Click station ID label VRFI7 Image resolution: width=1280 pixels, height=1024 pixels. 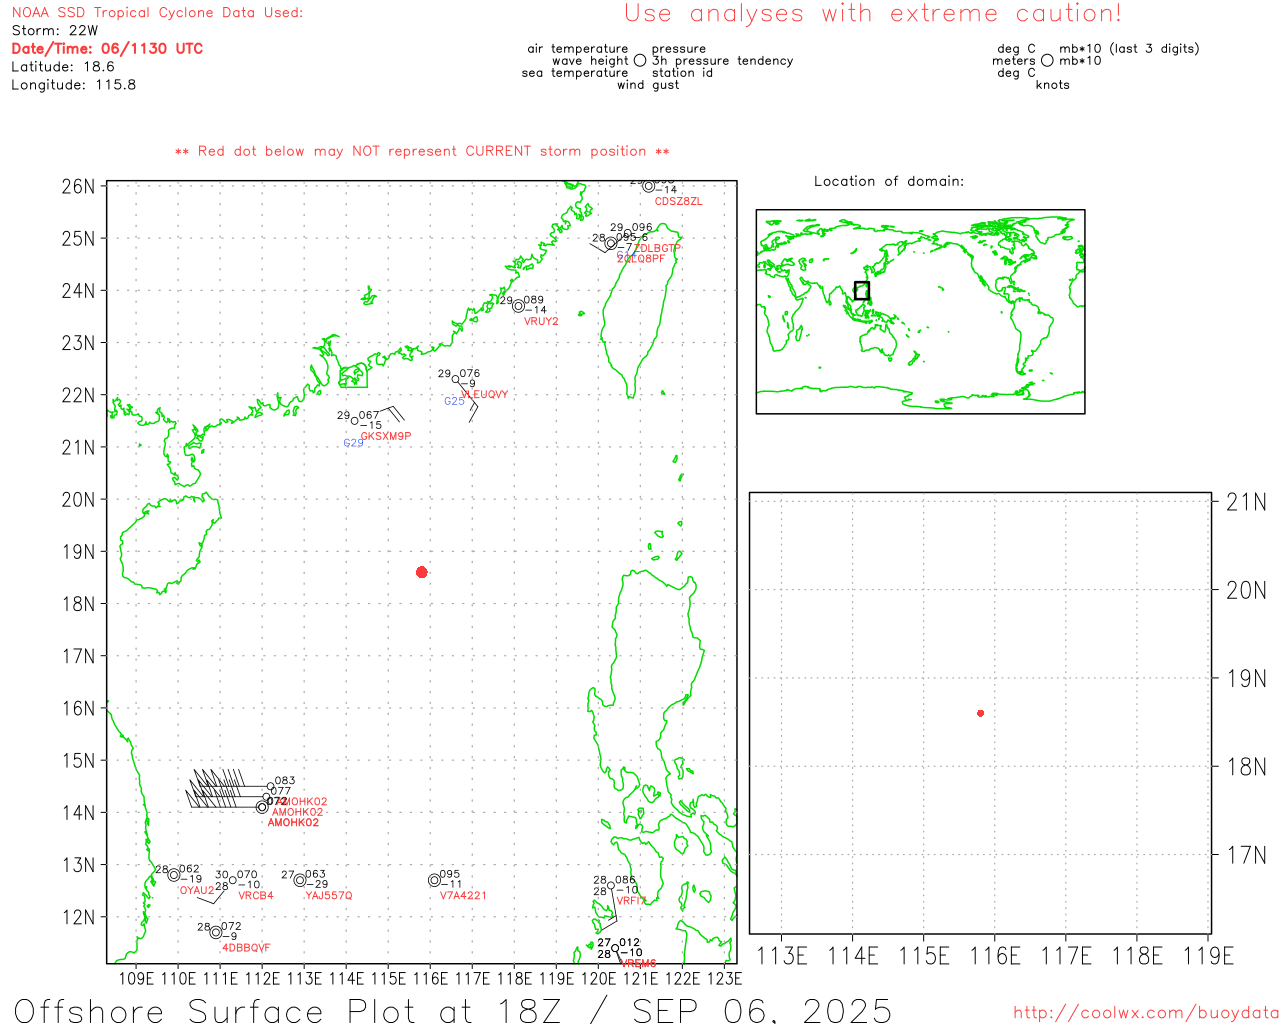click(x=631, y=901)
